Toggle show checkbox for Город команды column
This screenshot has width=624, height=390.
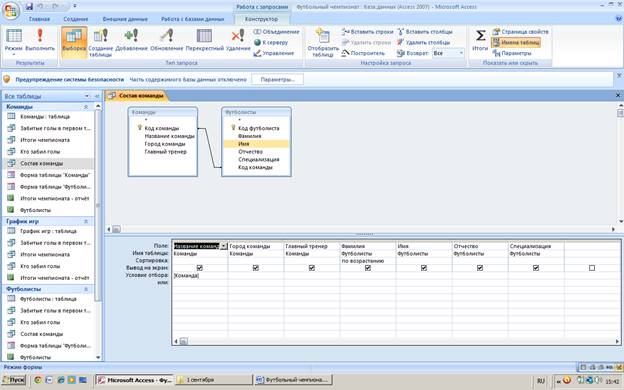click(256, 268)
